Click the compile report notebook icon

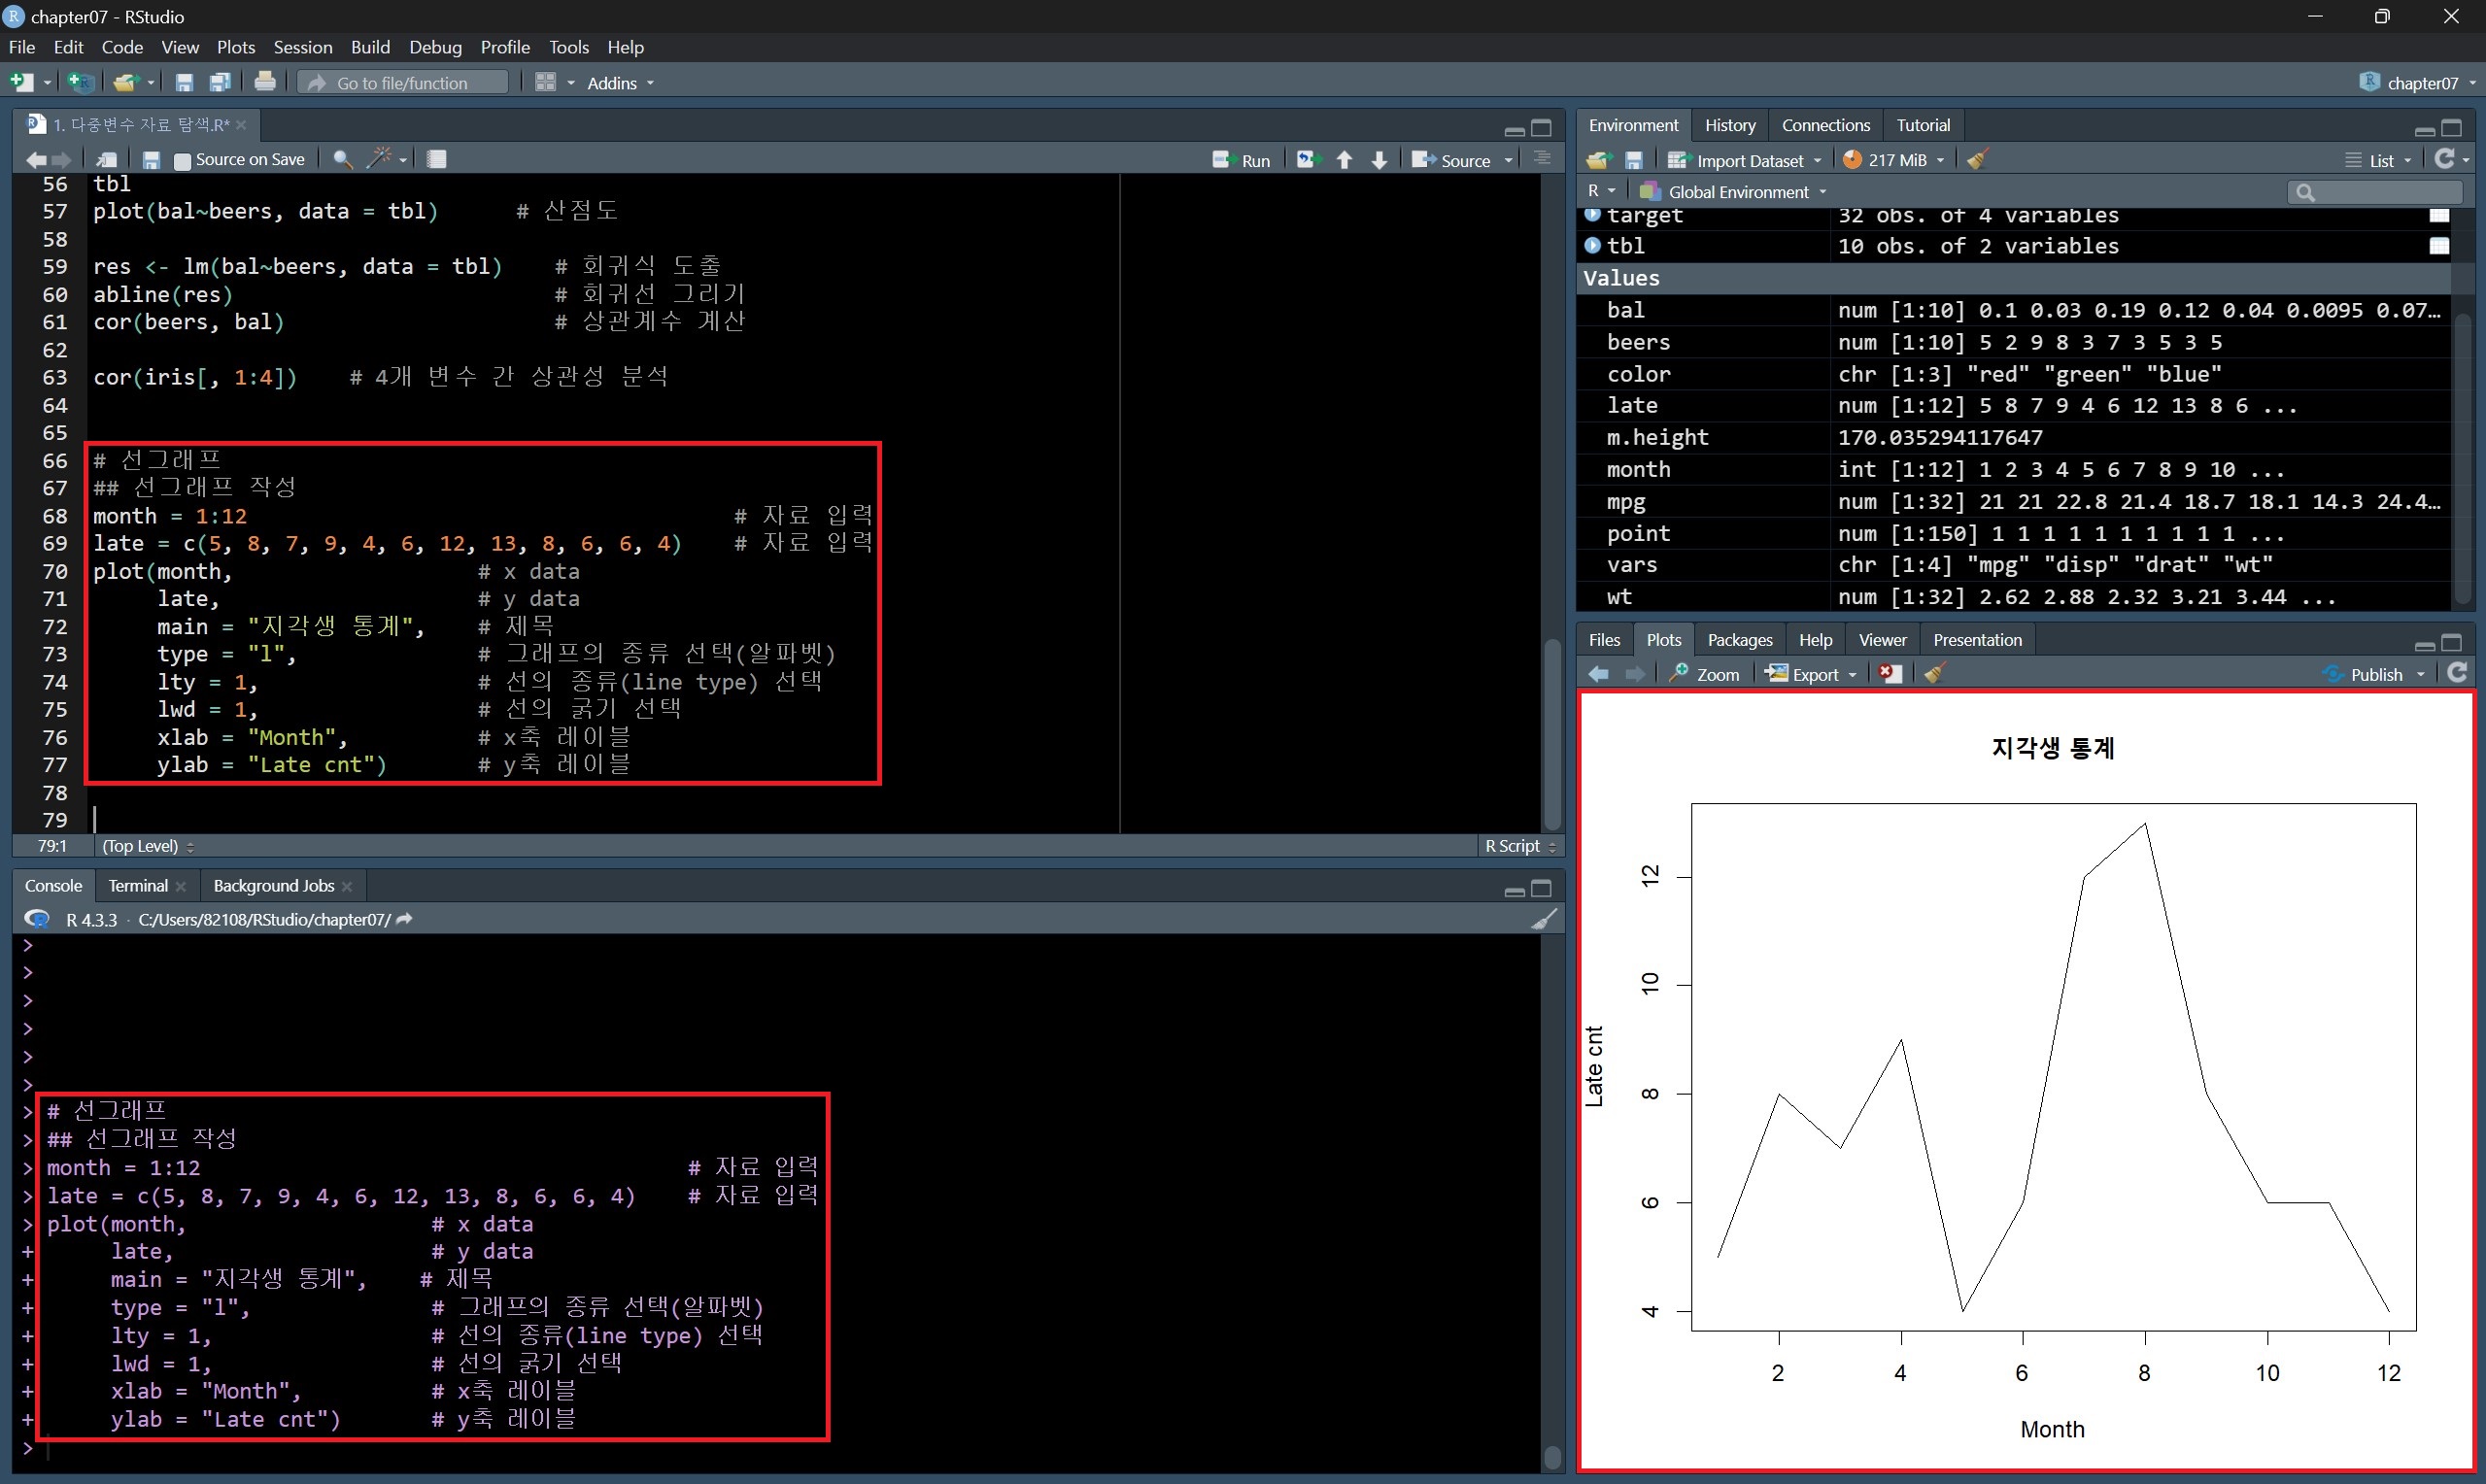click(x=437, y=159)
